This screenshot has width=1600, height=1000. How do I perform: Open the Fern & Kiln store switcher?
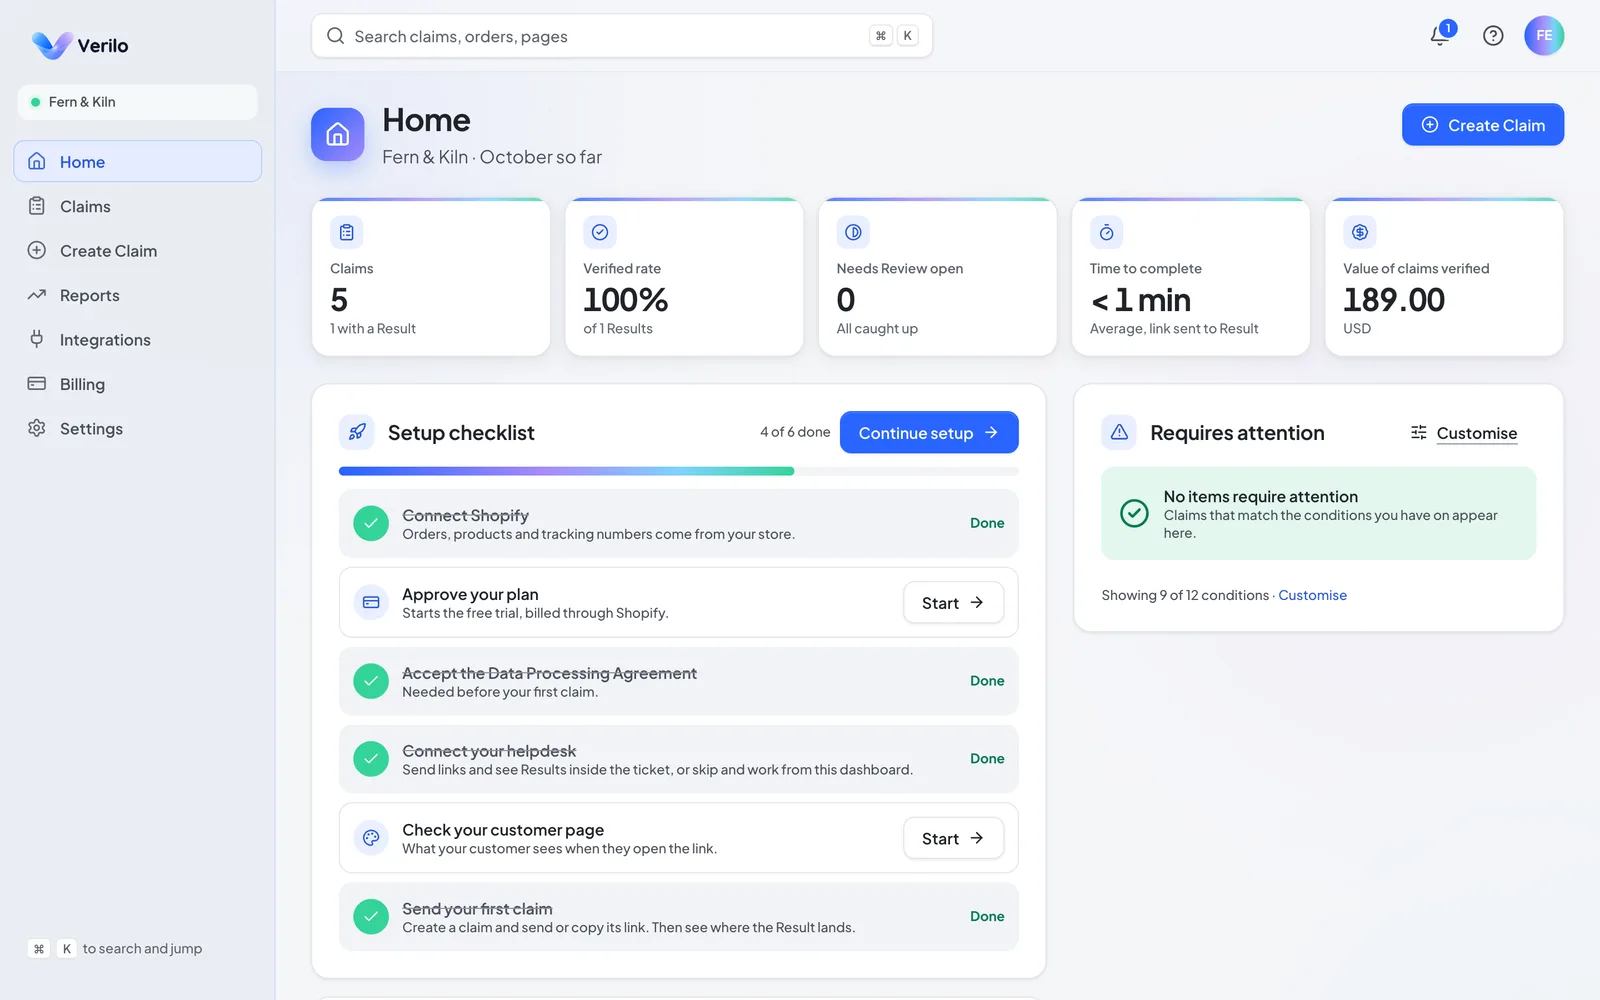click(138, 102)
